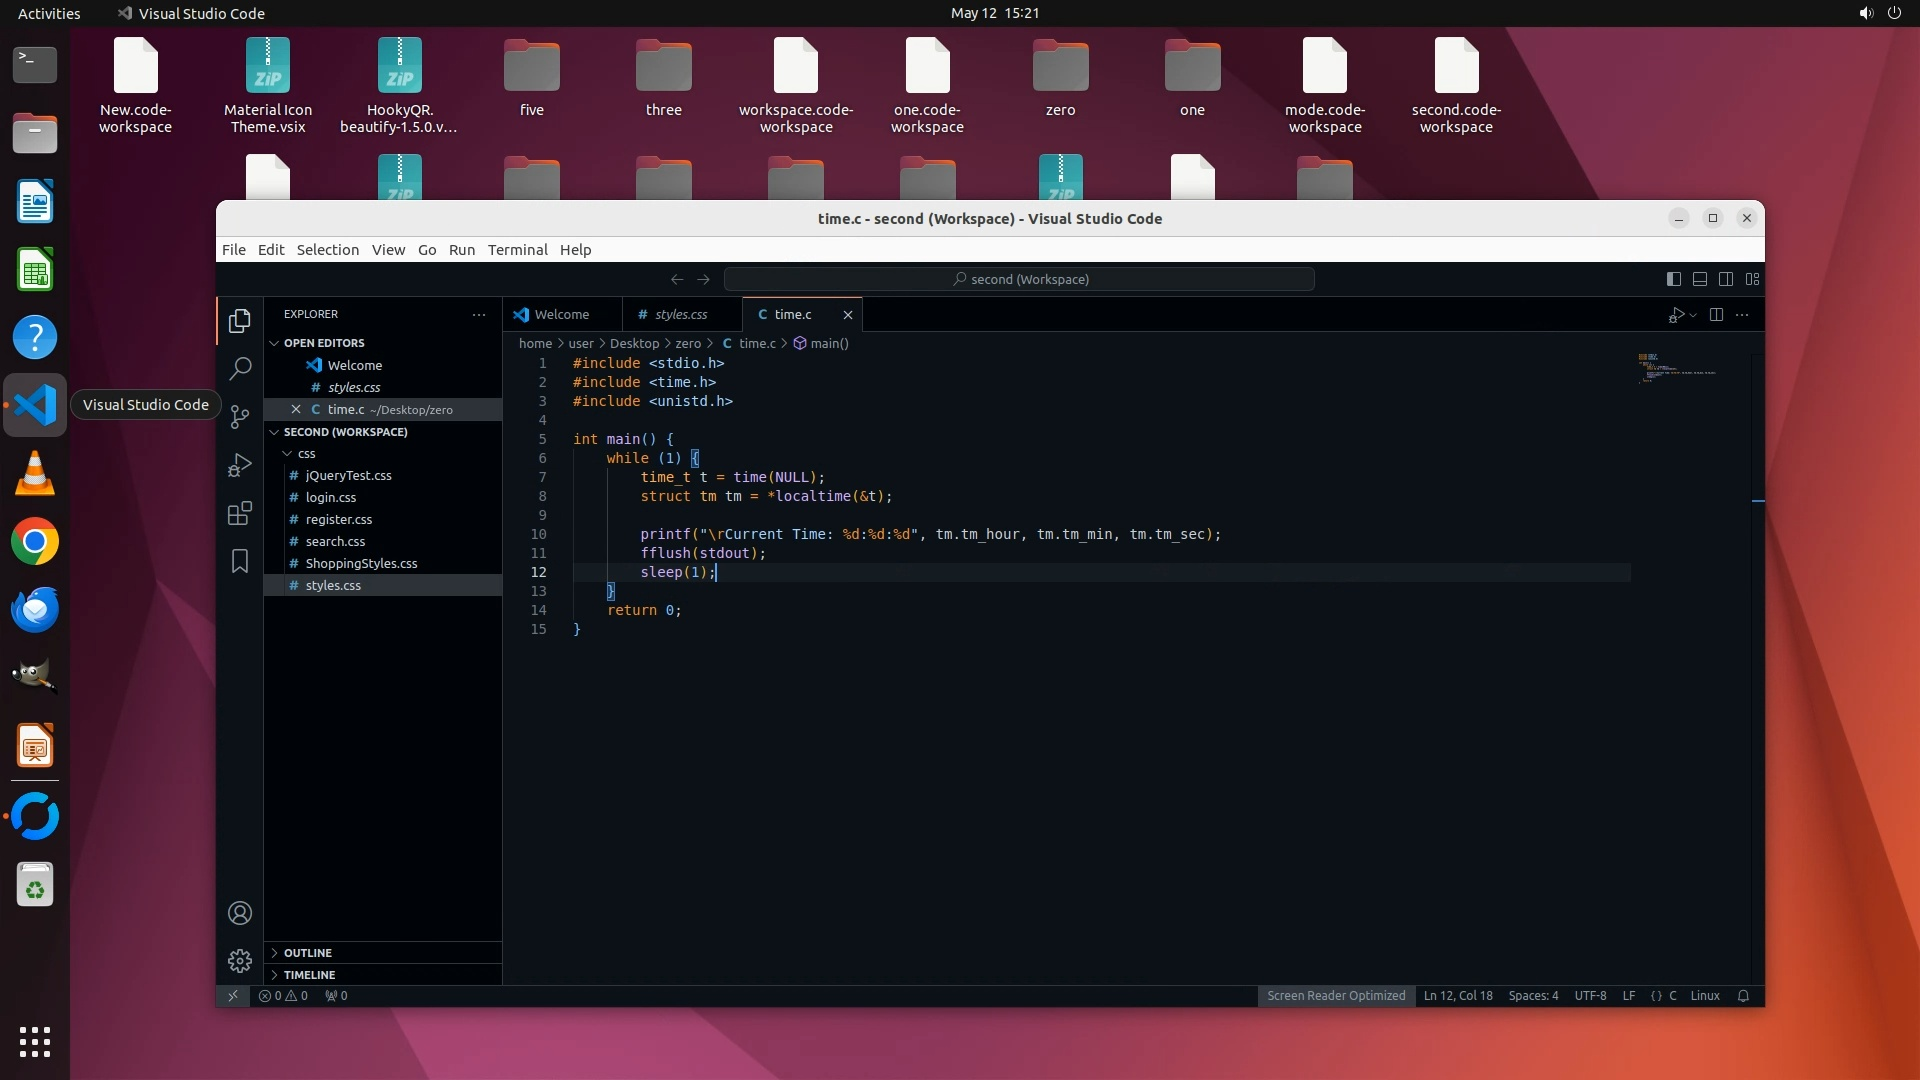Image resolution: width=1920 pixels, height=1080 pixels.
Task: Toggle the secondary side bar
Action: (1726, 279)
